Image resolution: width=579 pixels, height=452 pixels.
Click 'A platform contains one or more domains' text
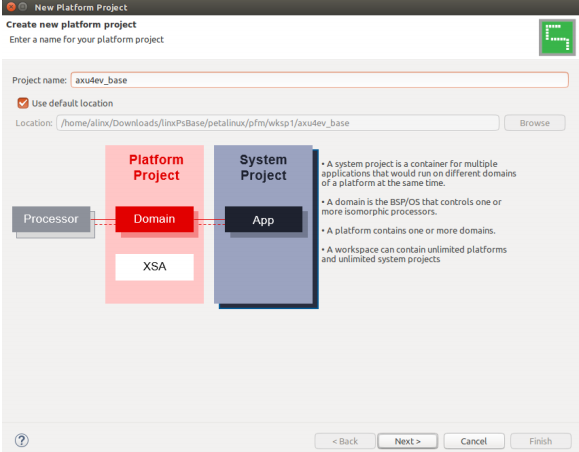[x=408, y=230]
